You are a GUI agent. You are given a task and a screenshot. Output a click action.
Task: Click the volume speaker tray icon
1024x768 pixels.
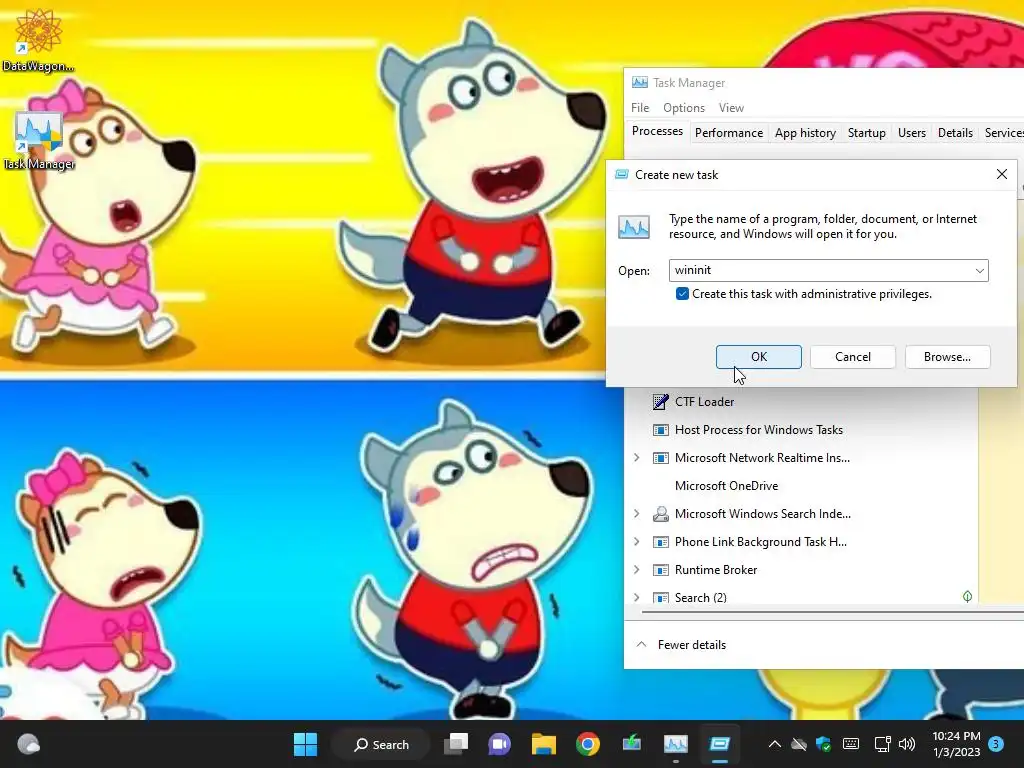tap(906, 744)
